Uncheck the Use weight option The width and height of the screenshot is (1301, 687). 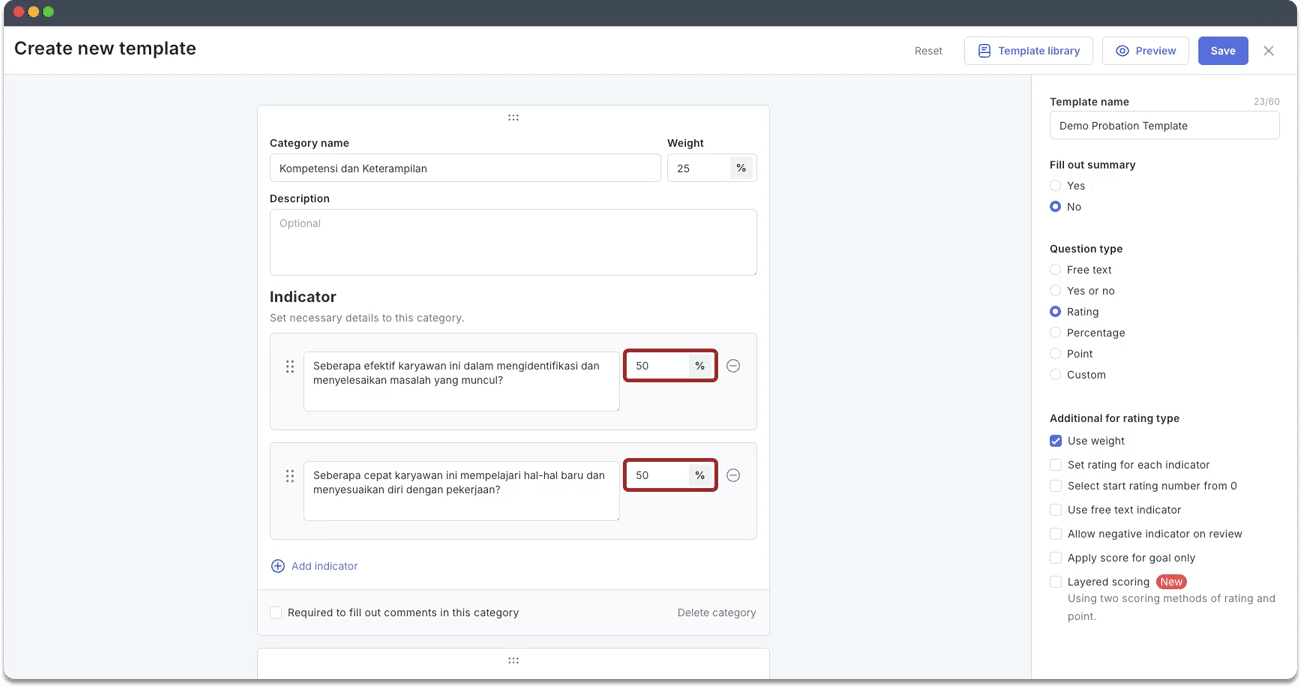pos(1055,441)
